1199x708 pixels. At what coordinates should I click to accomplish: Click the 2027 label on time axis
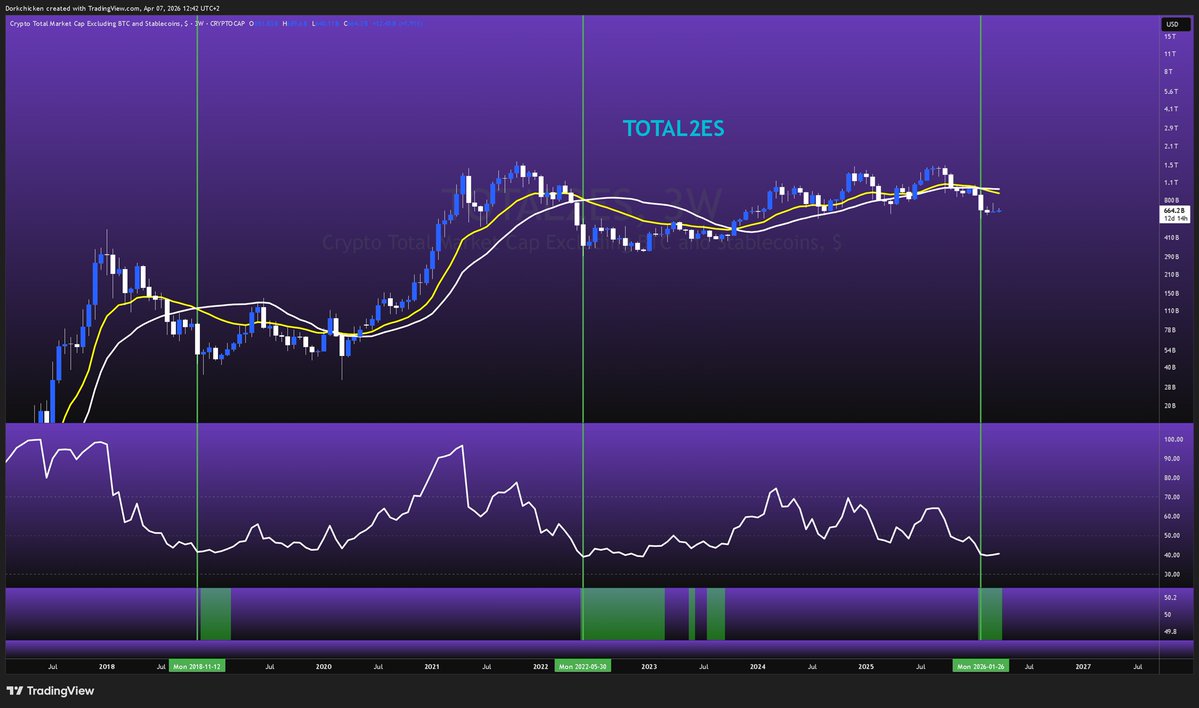(x=1083, y=667)
